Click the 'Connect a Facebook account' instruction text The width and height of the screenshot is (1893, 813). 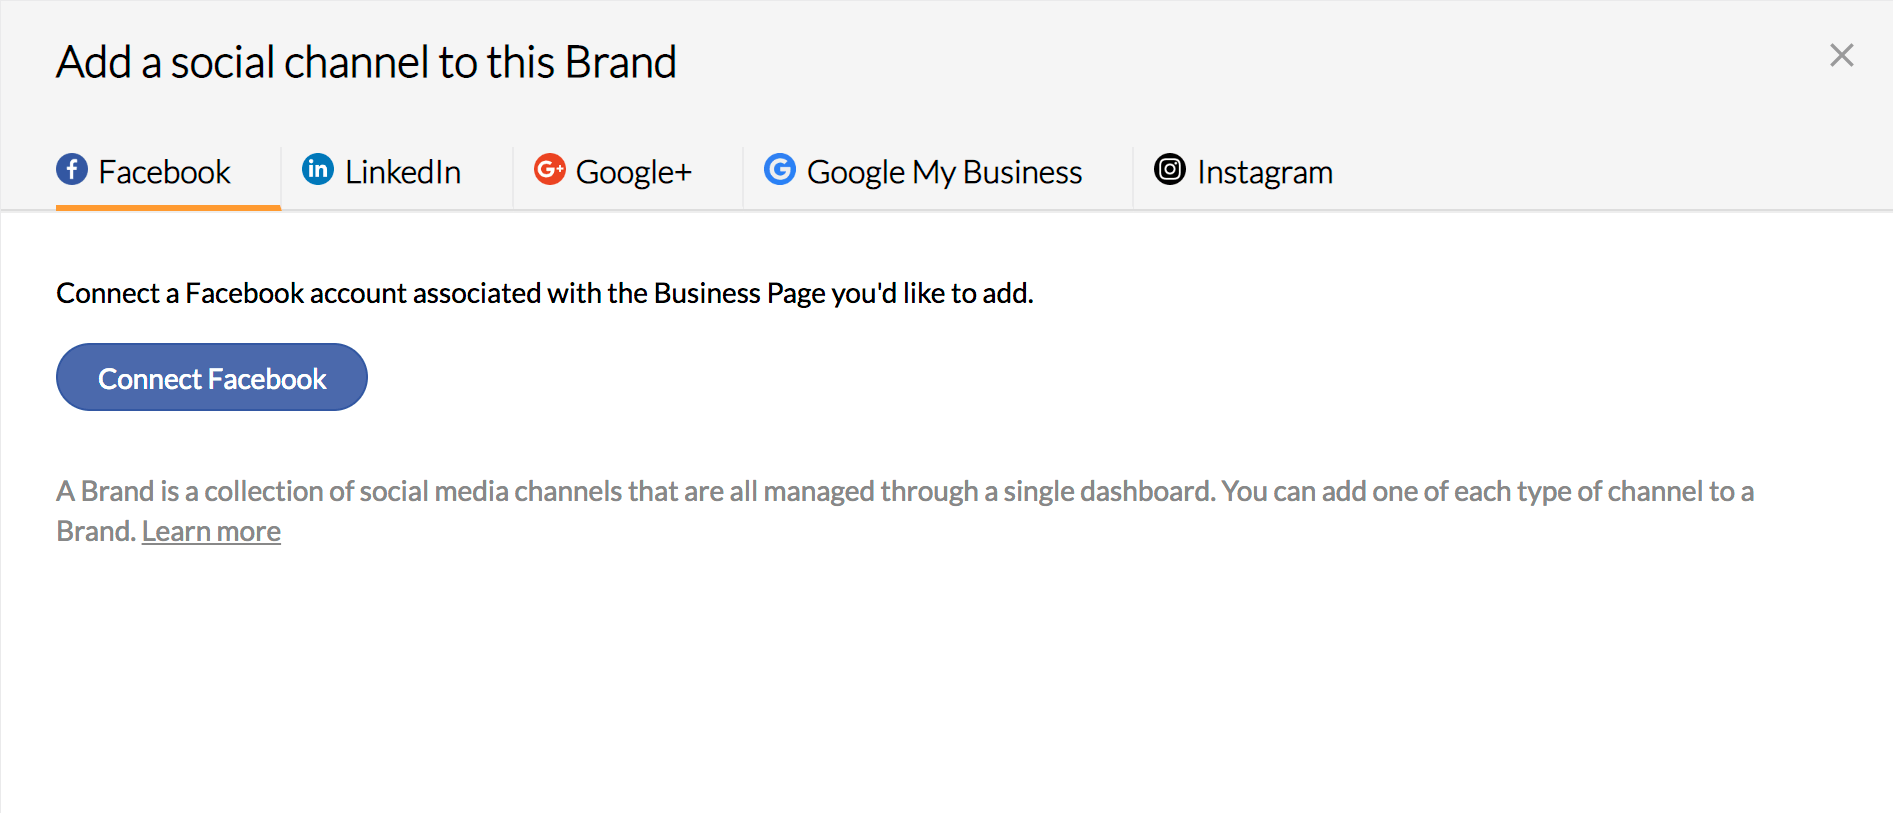544,293
